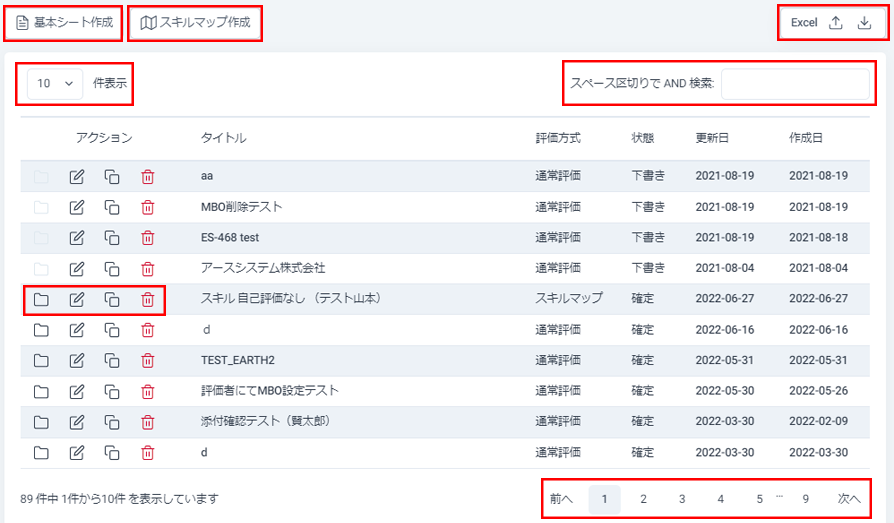Viewport: 894px width, 523px height.
Task: Open folder for '添付確認テスト（賢太郎）' row
Action: pyautogui.click(x=41, y=422)
